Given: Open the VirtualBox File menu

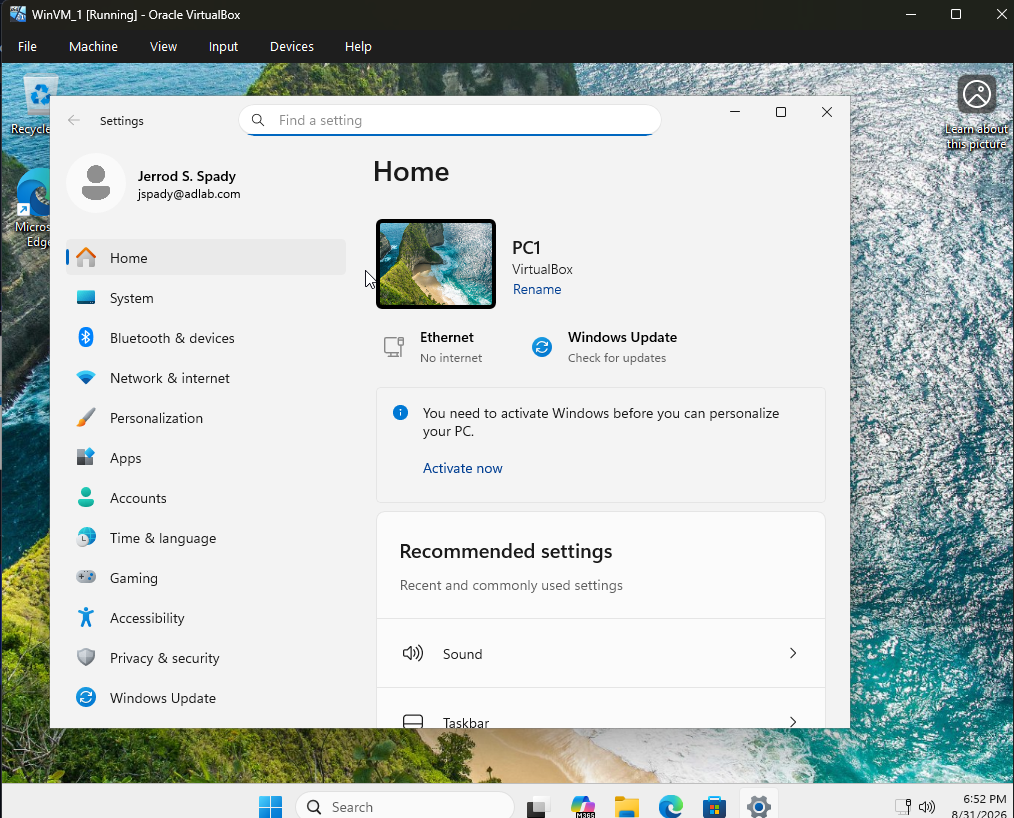Looking at the screenshot, I should pos(27,47).
